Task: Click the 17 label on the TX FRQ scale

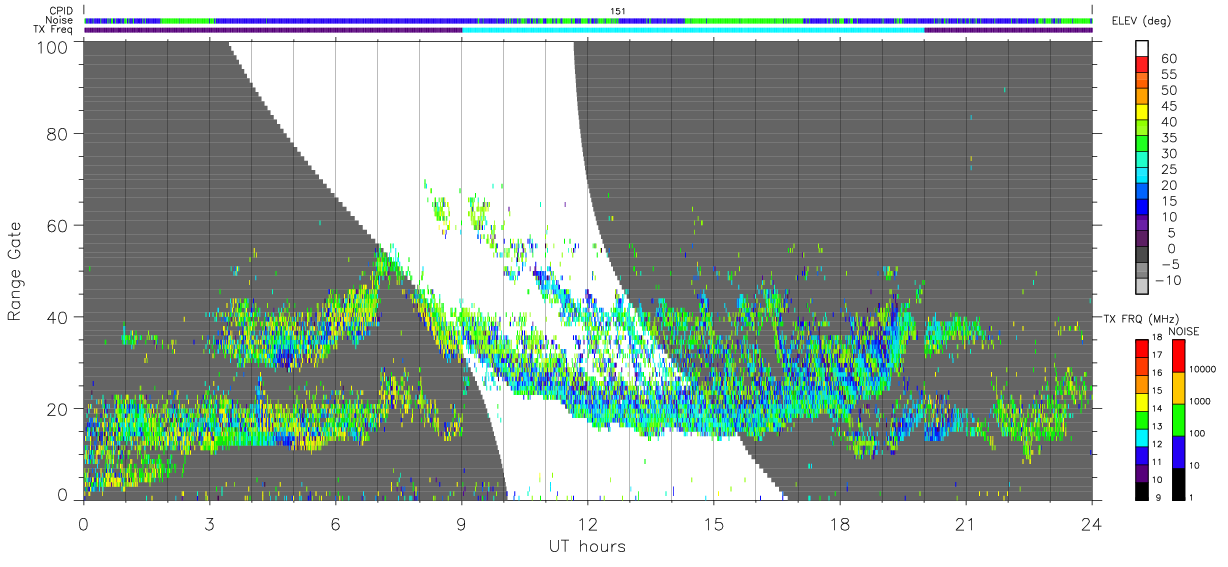Action: click(1159, 356)
